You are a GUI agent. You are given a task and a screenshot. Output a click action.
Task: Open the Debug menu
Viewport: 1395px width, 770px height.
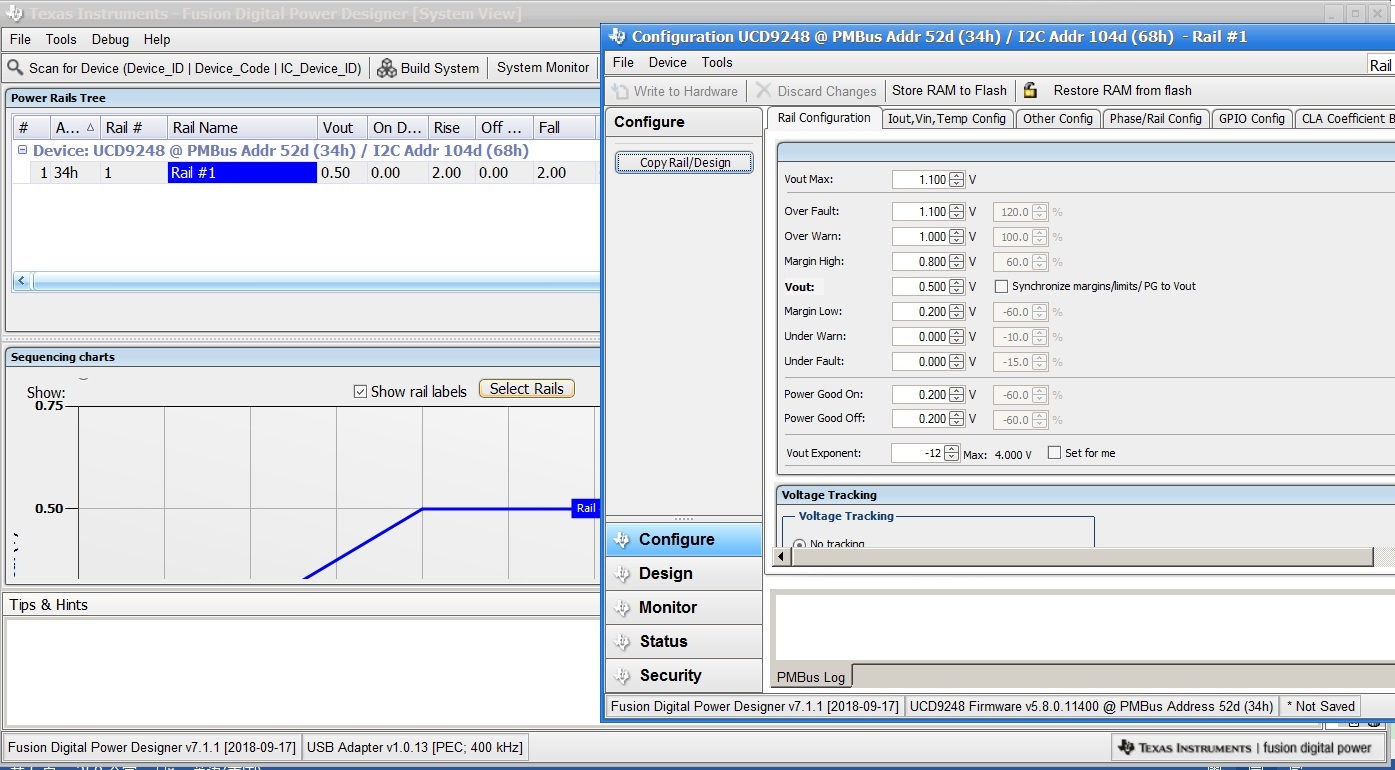point(110,39)
